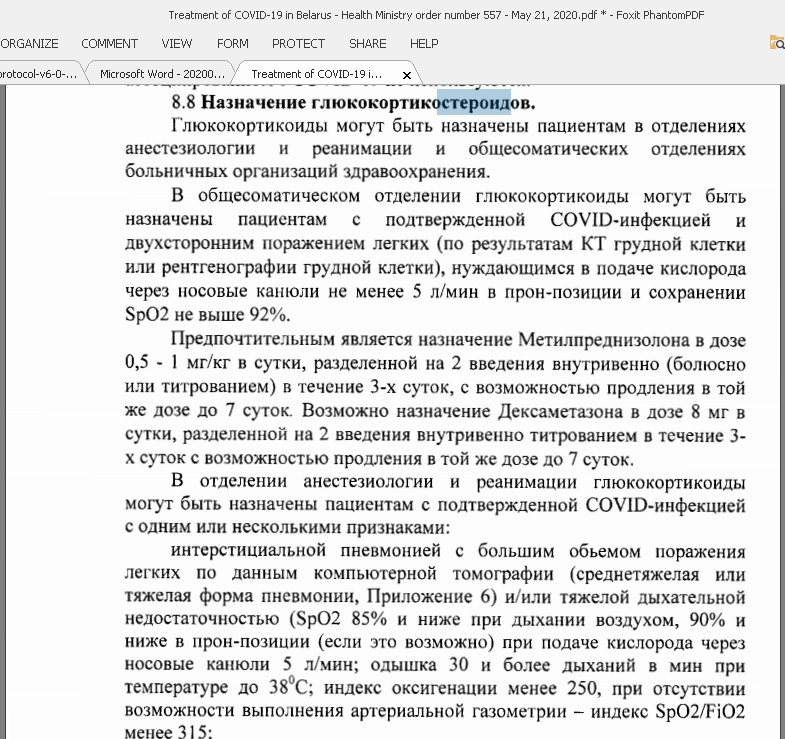This screenshot has height=739, width=785.
Task: Click the word 'Дексаметазона' in the document
Action: (x=560, y=412)
